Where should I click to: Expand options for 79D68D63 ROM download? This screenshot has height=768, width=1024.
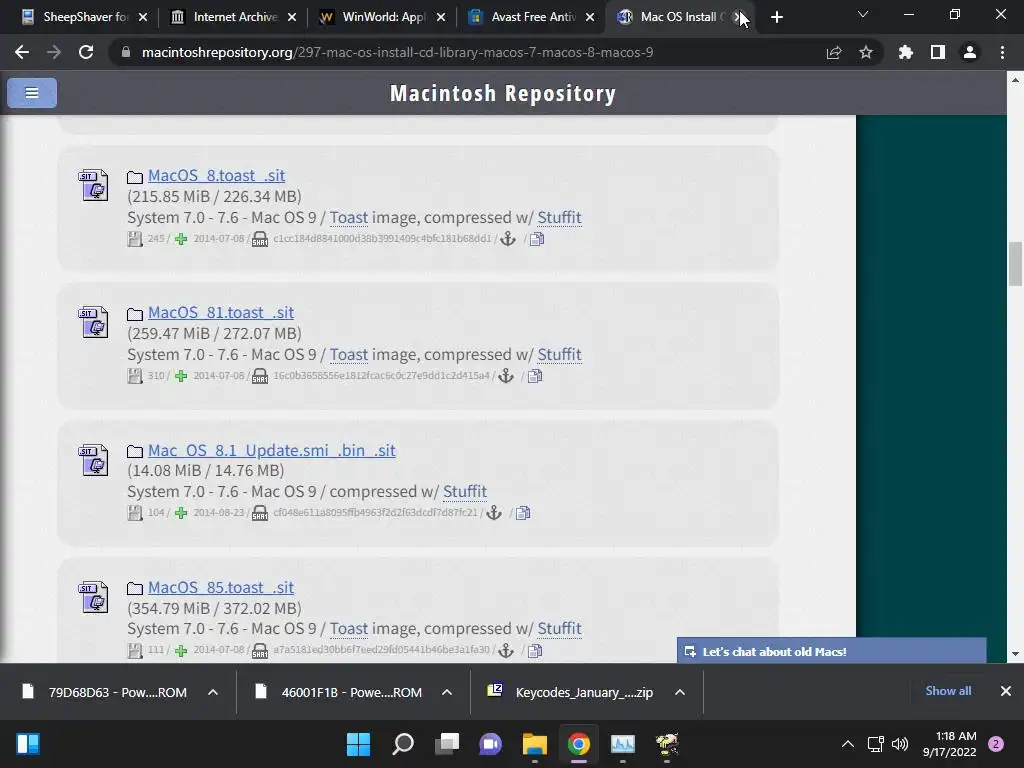pyautogui.click(x=212, y=692)
